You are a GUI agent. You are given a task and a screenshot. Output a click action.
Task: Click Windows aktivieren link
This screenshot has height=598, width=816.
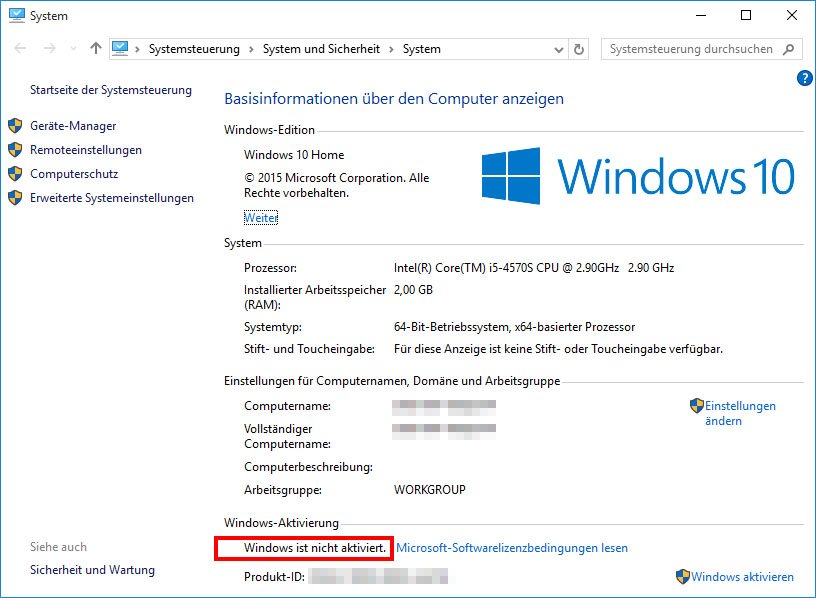[x=742, y=577]
